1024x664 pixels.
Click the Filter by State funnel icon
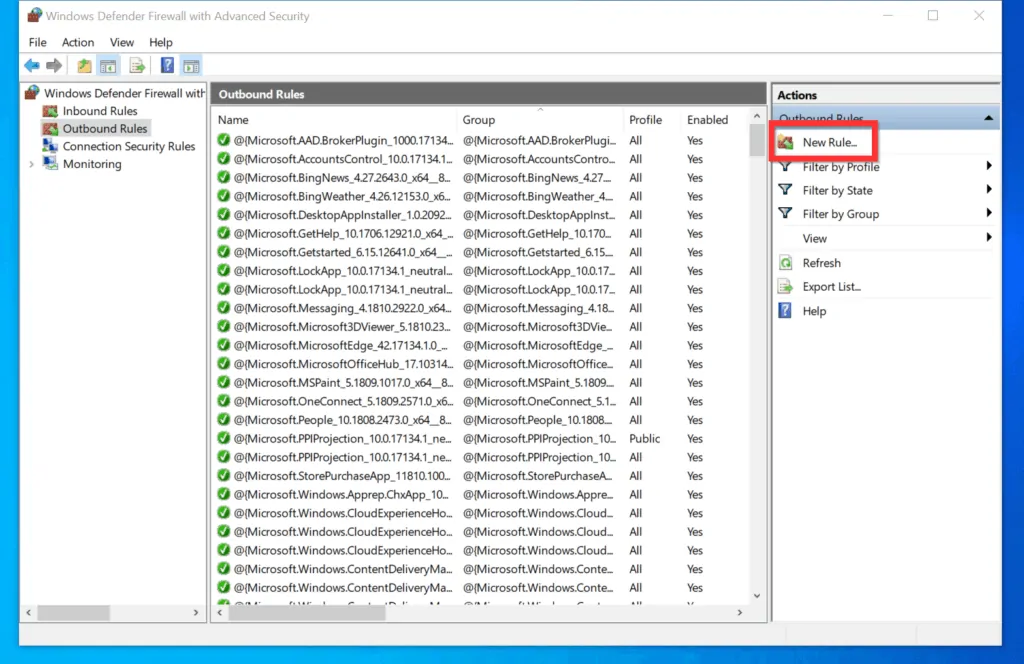coord(784,190)
